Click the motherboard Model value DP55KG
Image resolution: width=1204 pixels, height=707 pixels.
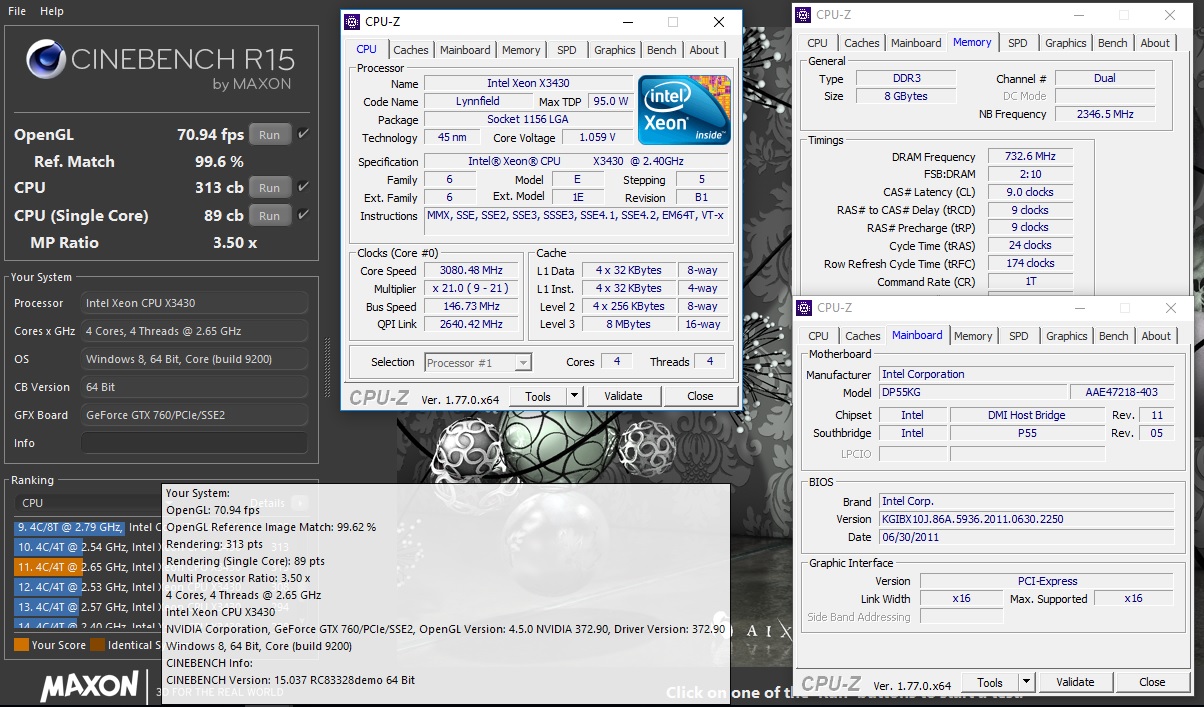[972, 392]
